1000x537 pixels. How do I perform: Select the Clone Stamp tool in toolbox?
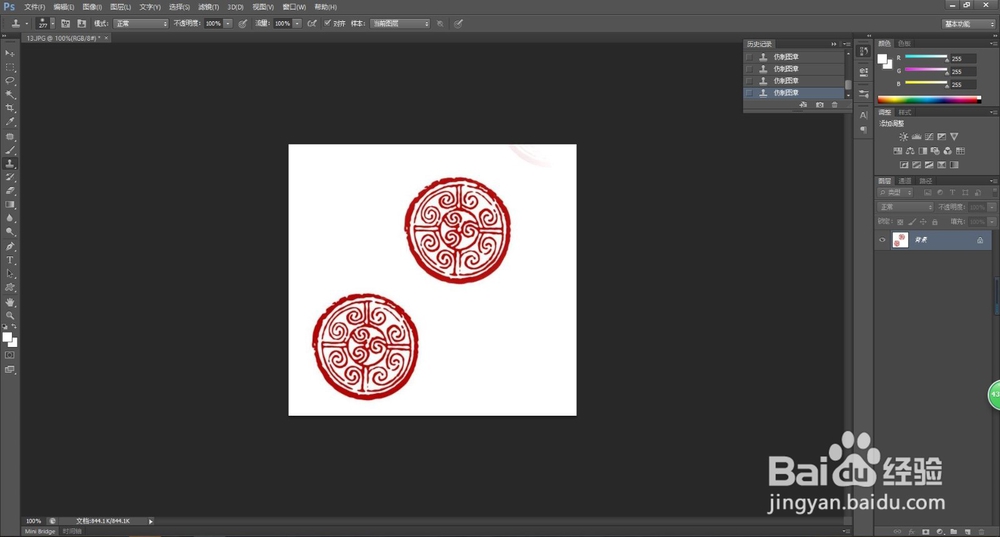tap(10, 164)
